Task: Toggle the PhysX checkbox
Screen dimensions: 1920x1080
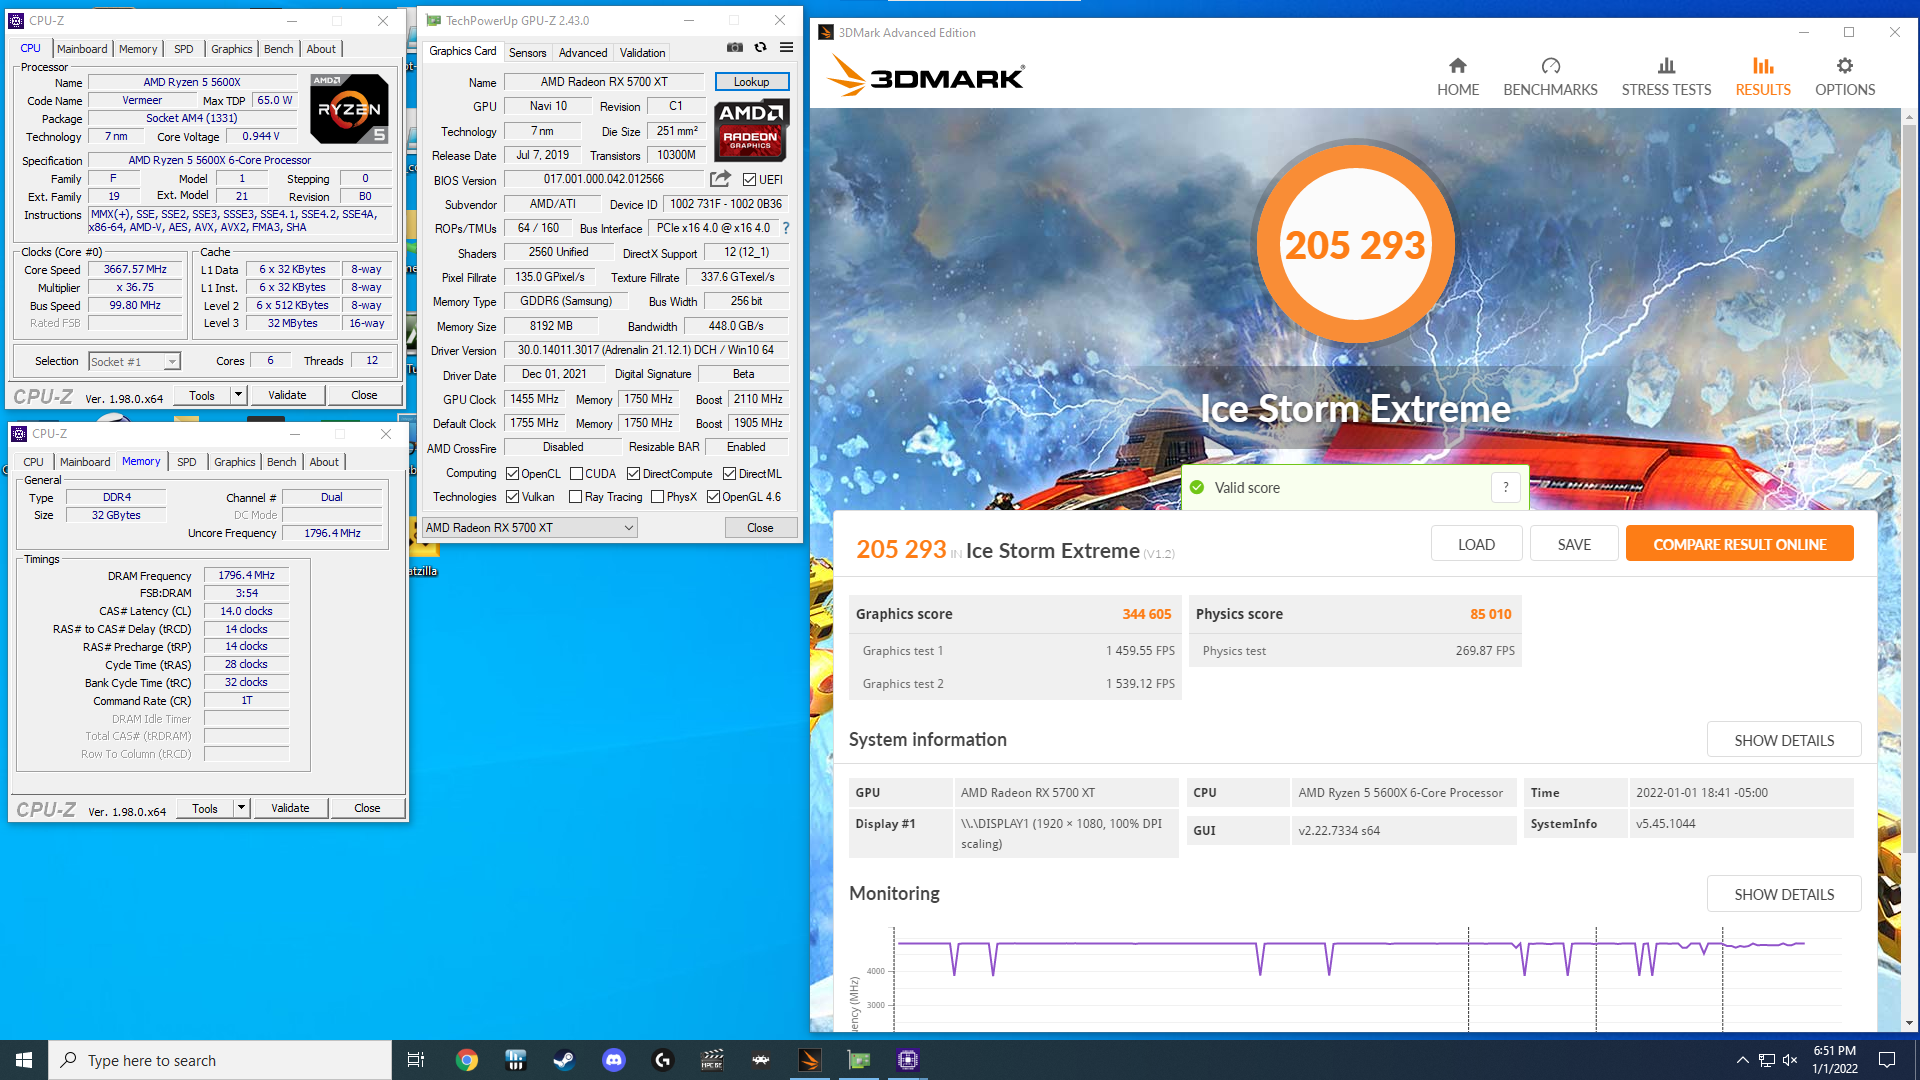Action: click(x=657, y=497)
